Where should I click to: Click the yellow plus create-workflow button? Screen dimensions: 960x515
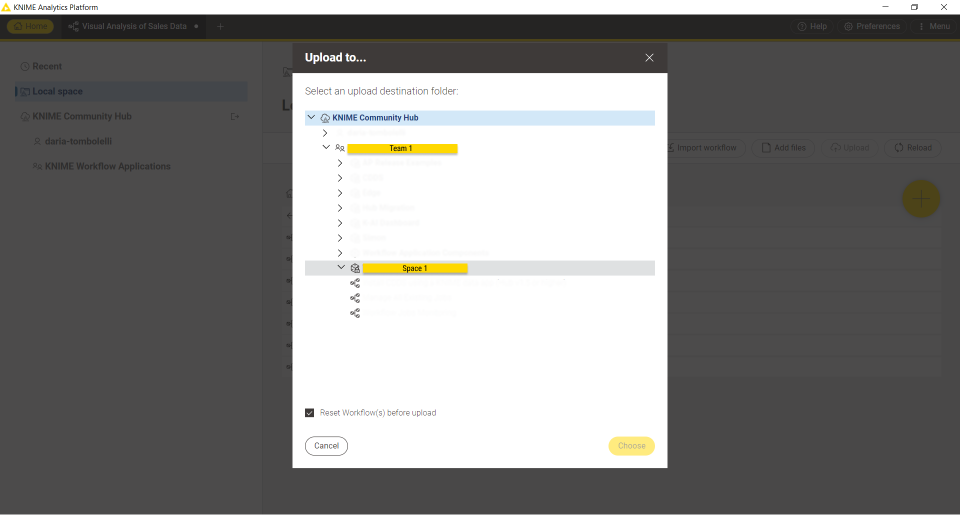coord(921,199)
